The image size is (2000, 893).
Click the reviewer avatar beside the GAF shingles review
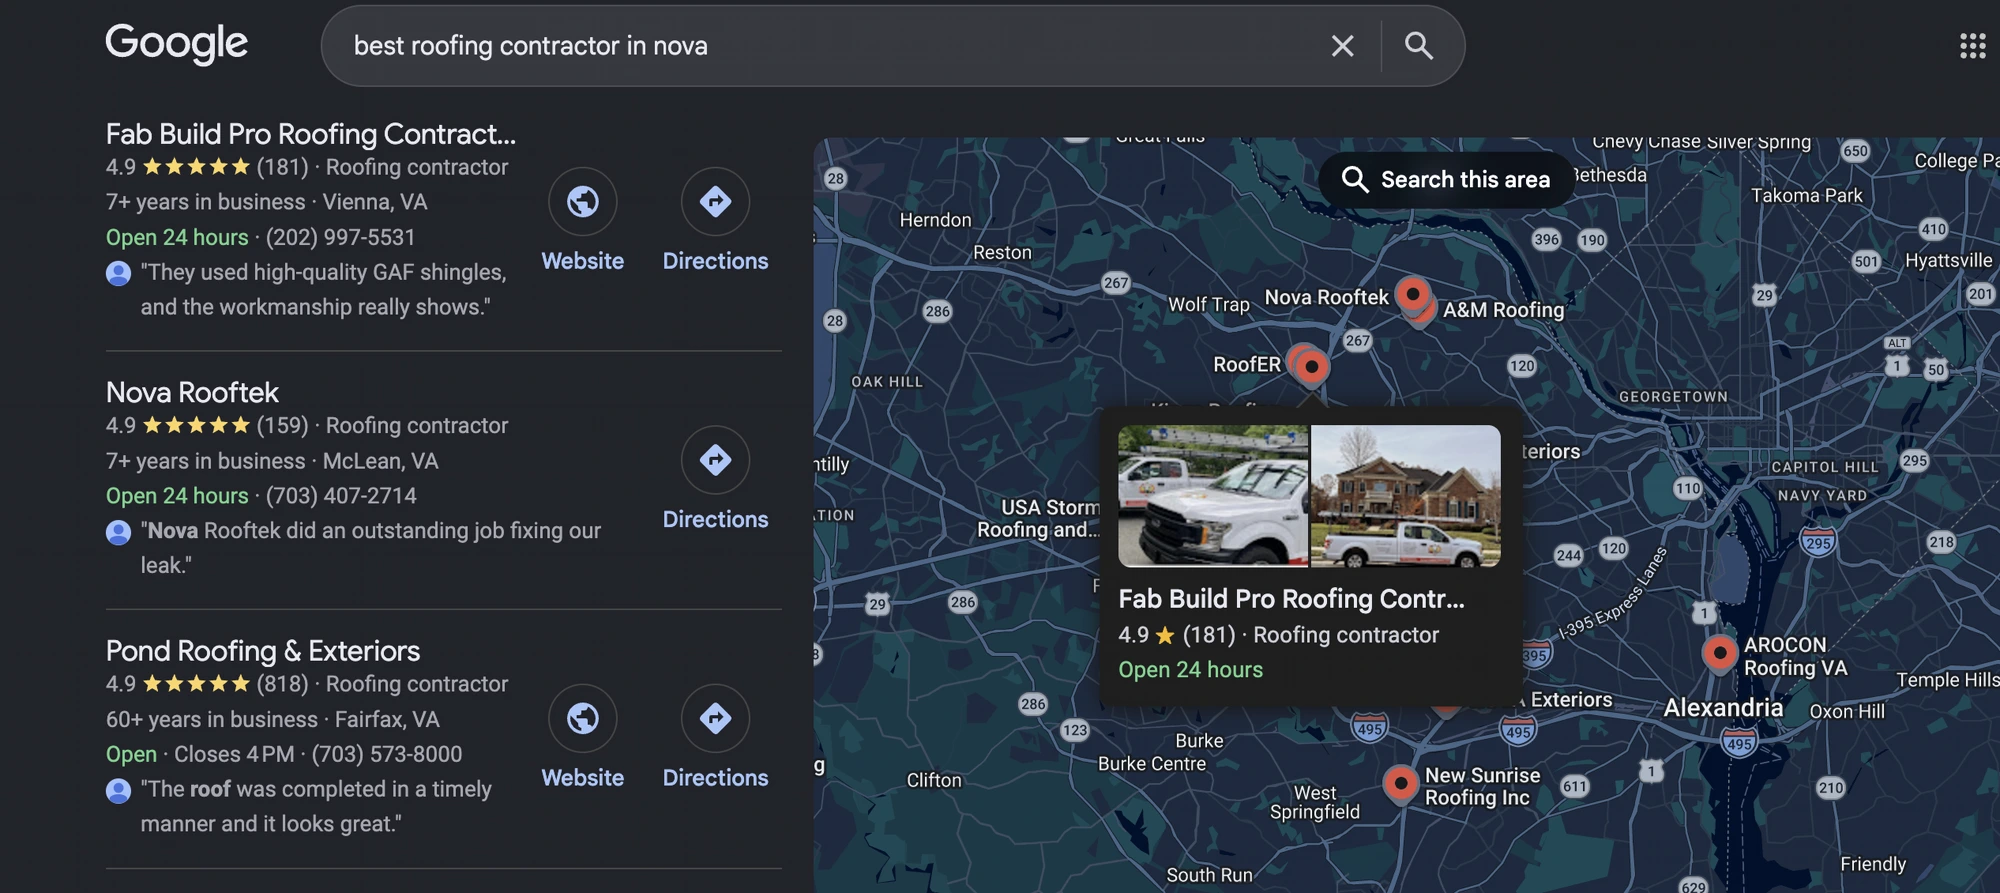(118, 273)
